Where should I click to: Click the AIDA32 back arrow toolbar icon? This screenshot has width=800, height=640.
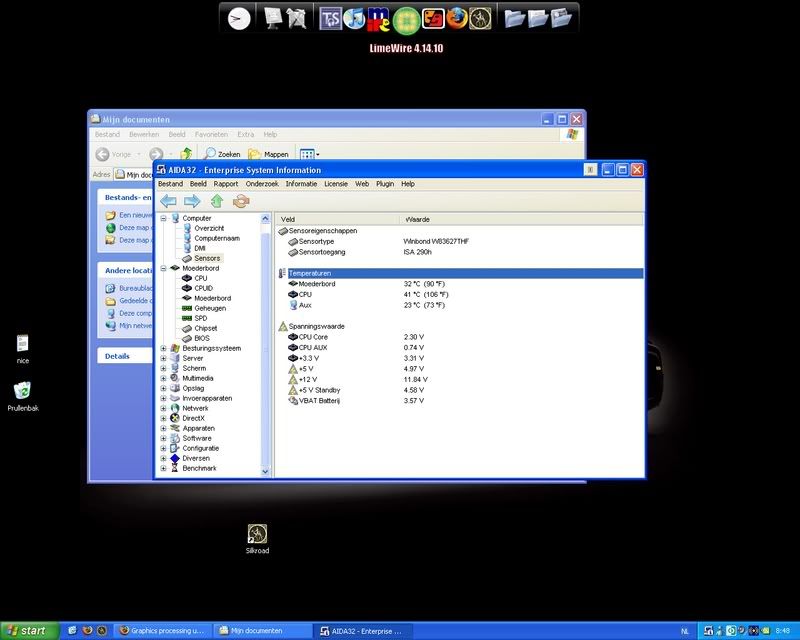pos(168,201)
